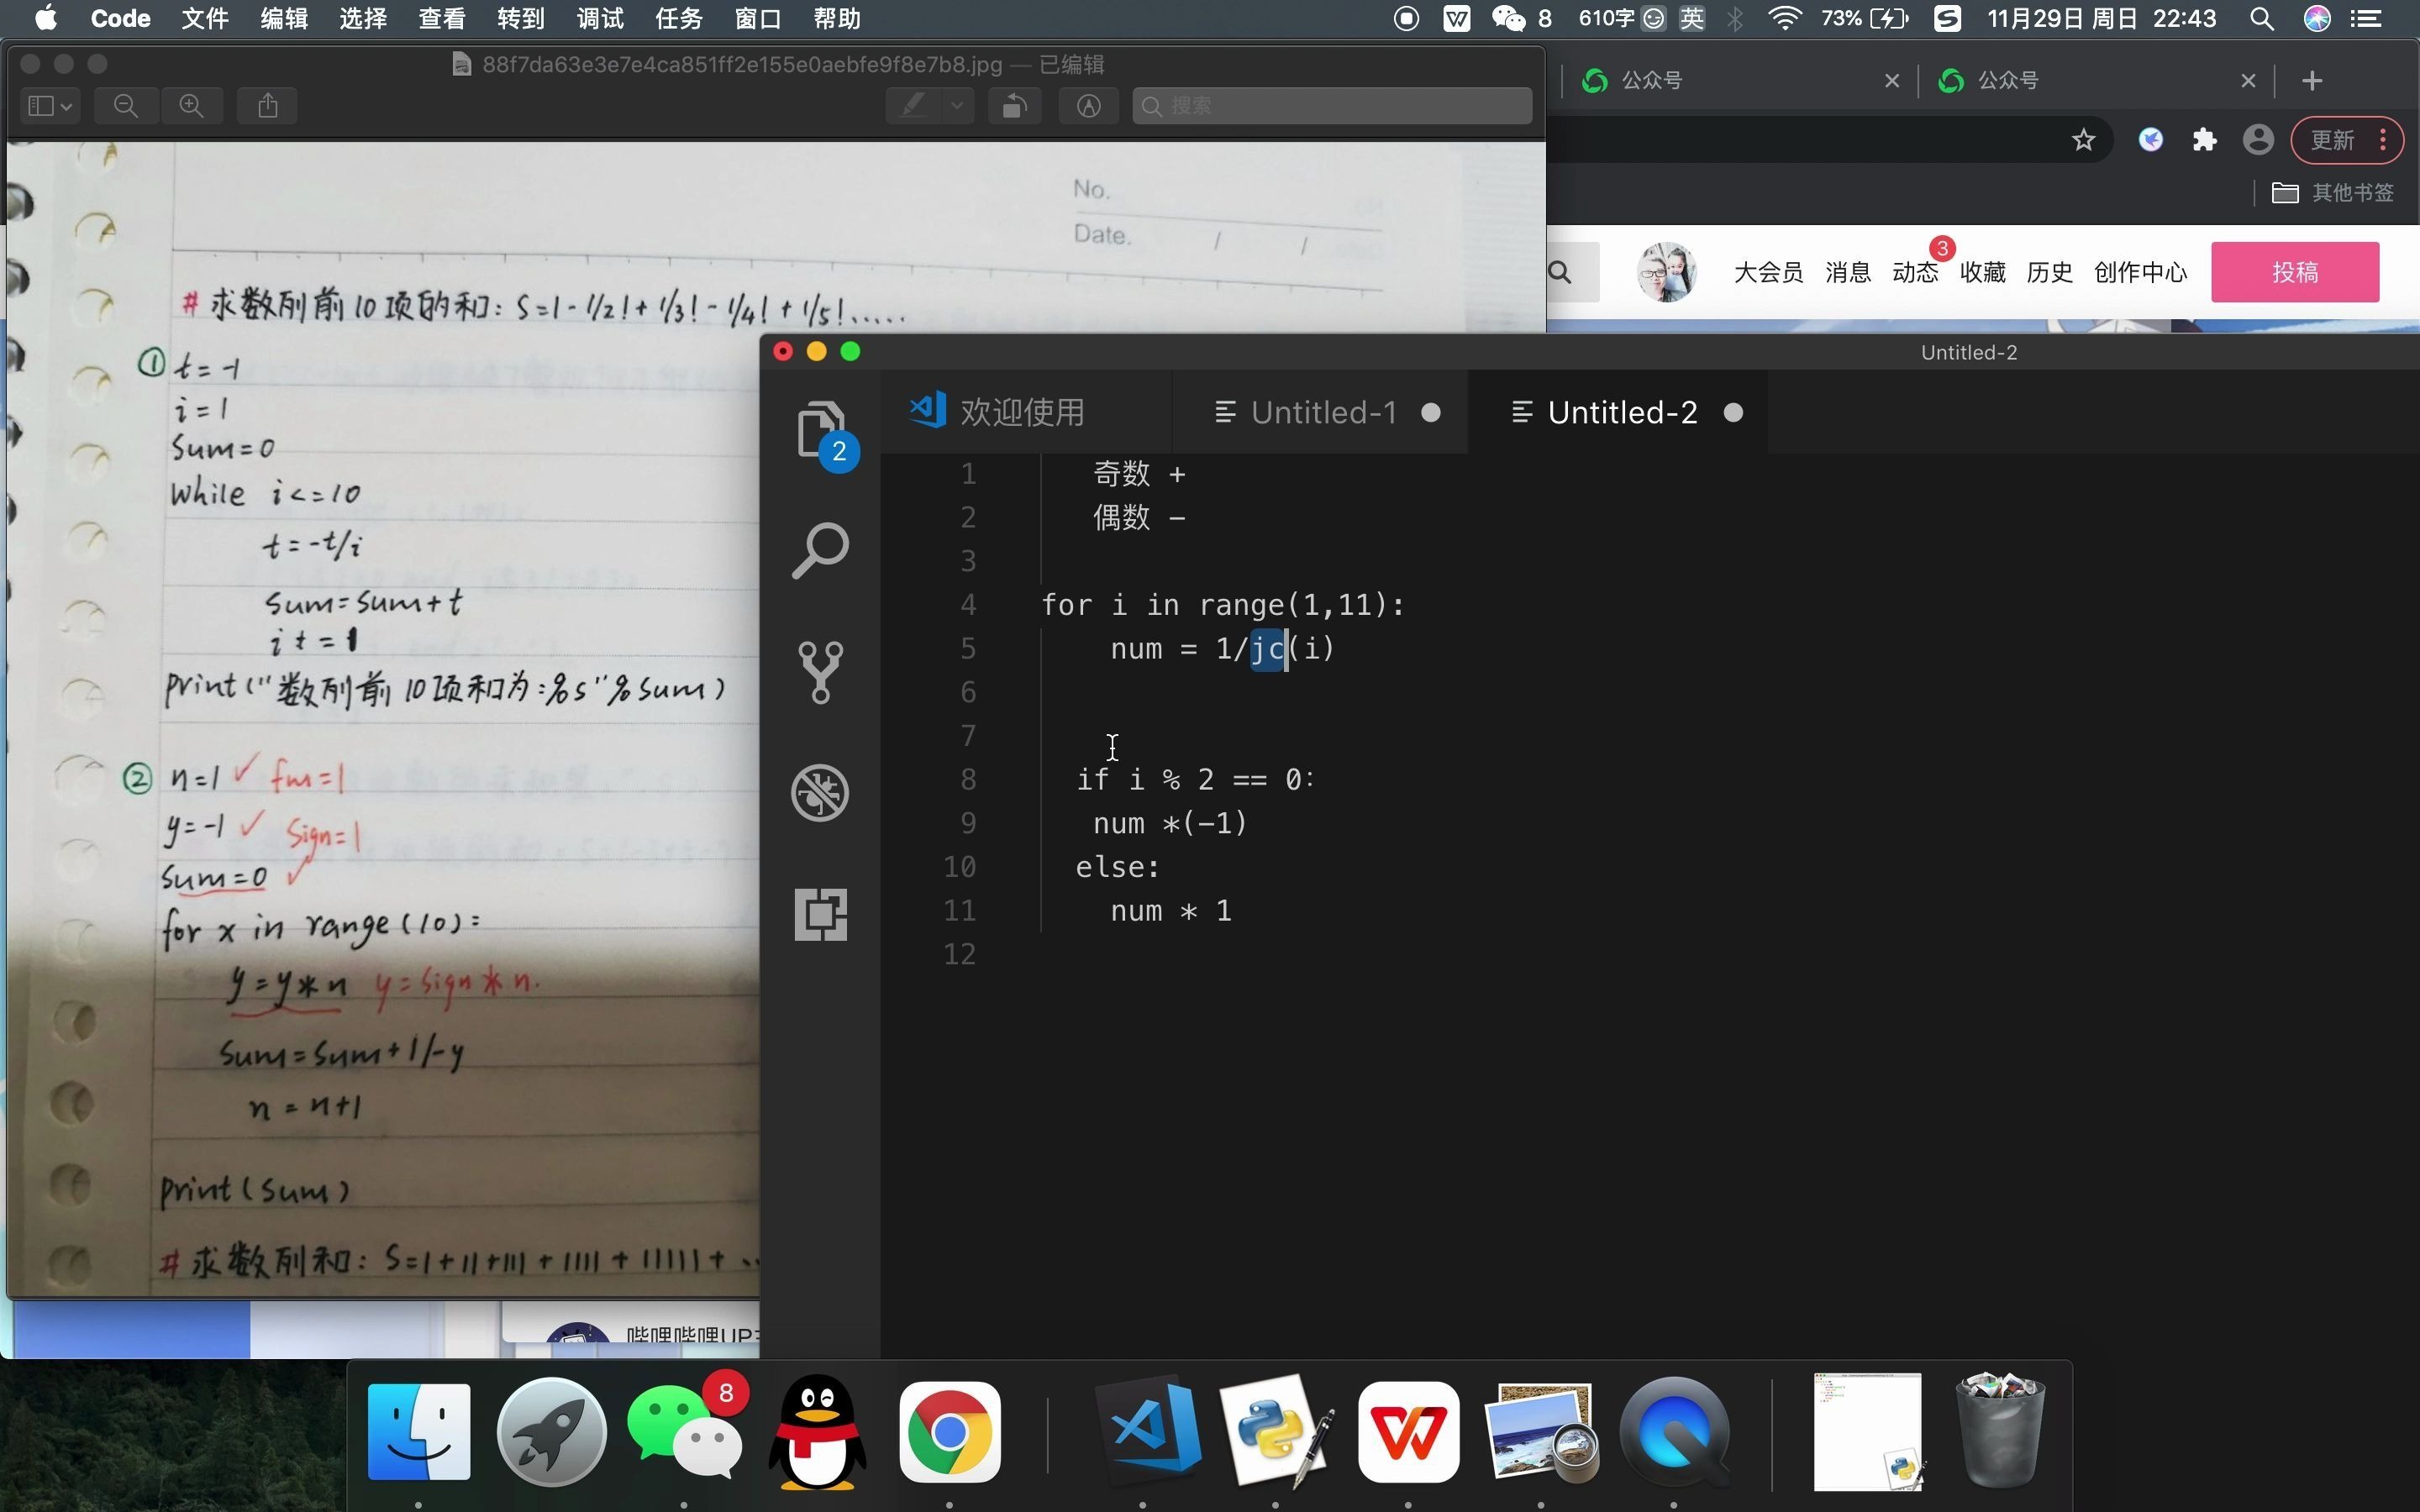2420x1512 pixels.
Task: Click Preview's zoom in toolbar icon
Action: [191, 106]
